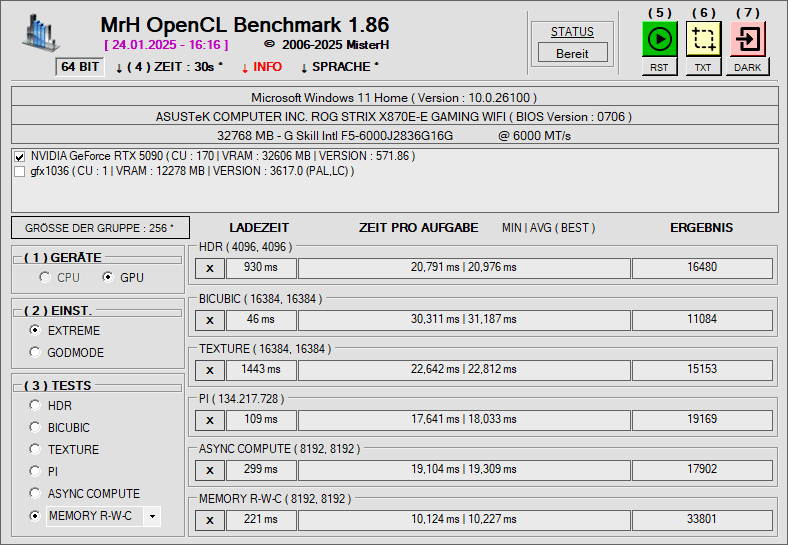The image size is (788, 545).
Task: Select the GODMODE setting
Action: click(x=35, y=352)
